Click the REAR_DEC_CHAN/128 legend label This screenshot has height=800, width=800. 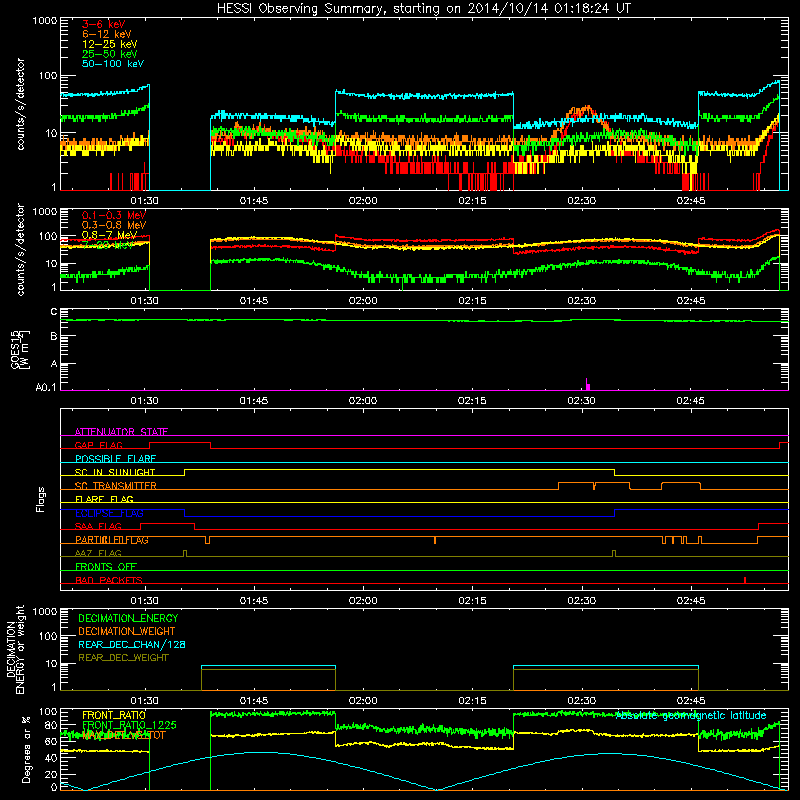tap(132, 644)
